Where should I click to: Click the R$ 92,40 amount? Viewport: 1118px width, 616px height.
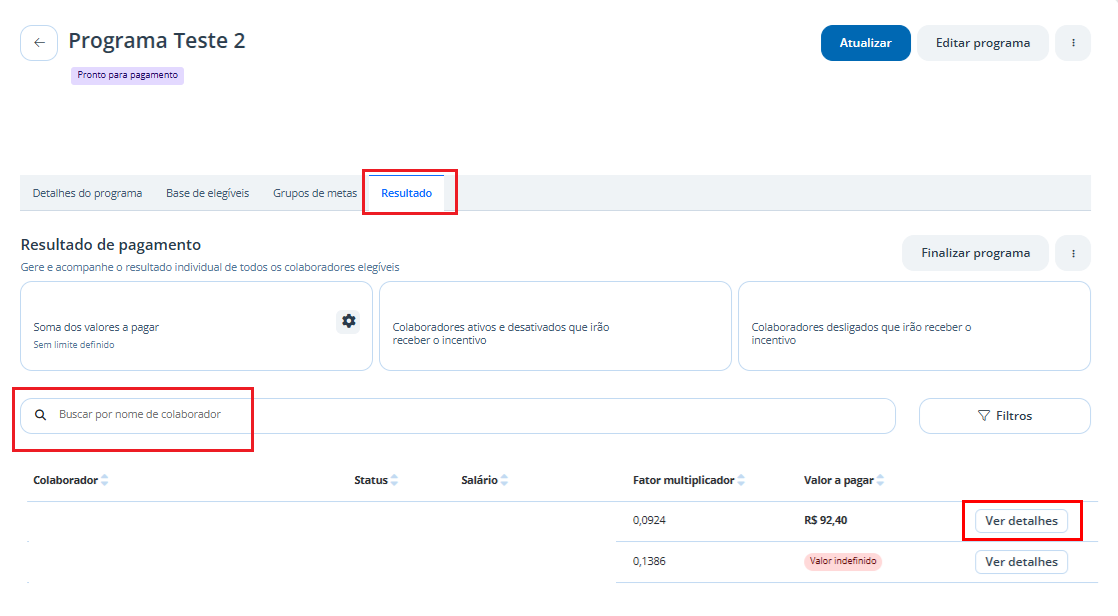pyautogui.click(x=826, y=520)
